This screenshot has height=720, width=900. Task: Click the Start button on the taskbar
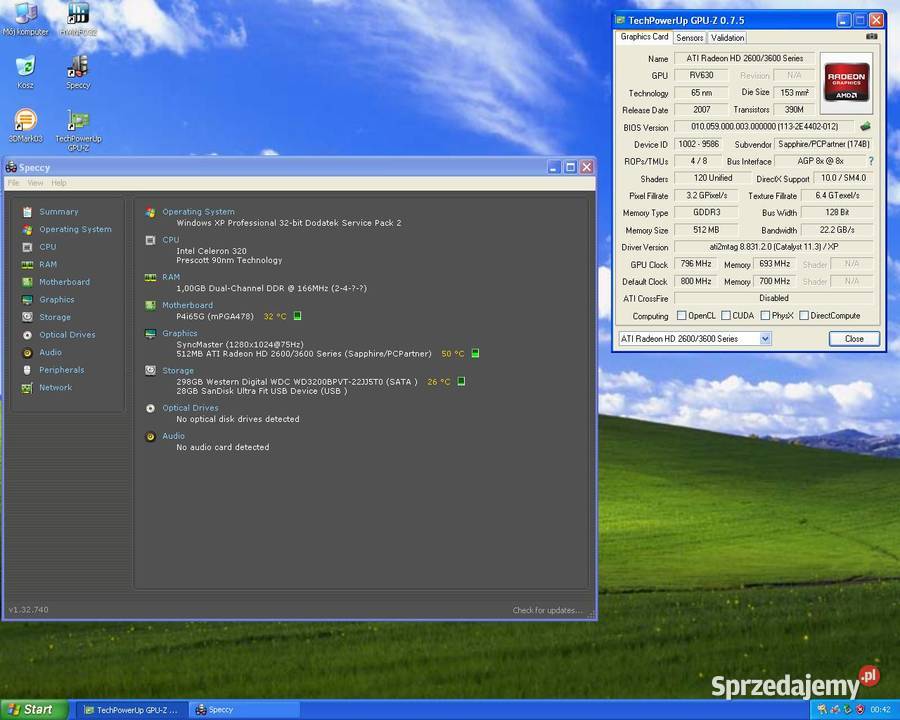[x=34, y=710]
